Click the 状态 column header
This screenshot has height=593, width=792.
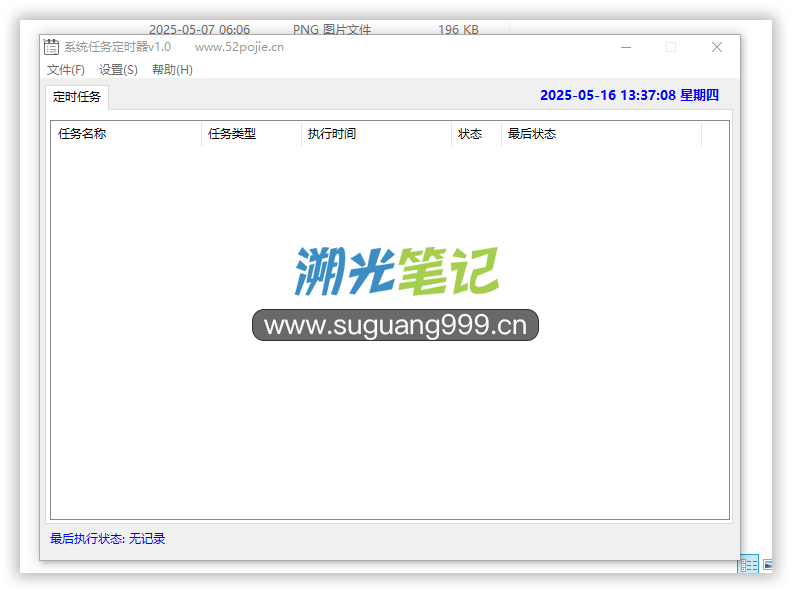pos(476,134)
